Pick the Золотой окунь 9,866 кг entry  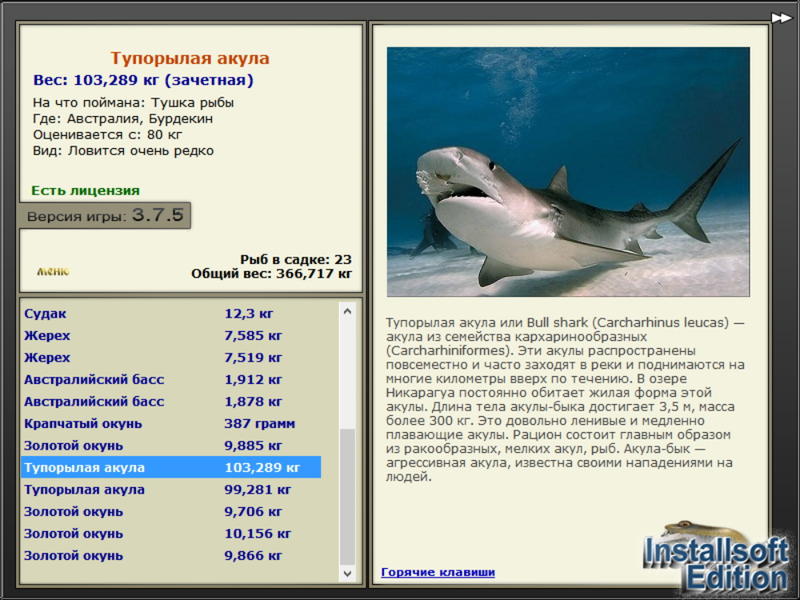pos(171,555)
